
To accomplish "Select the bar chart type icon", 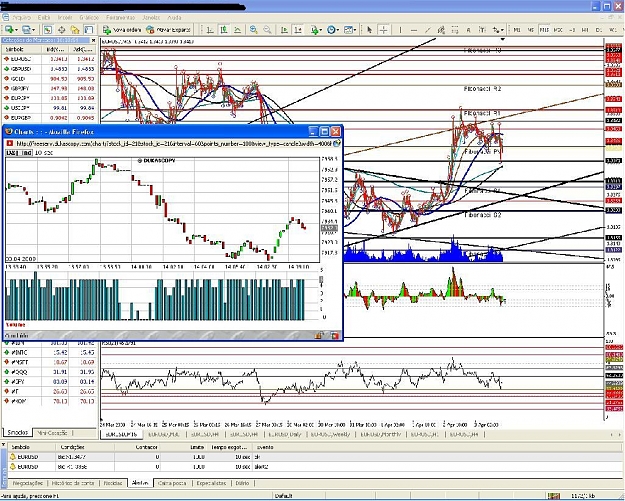I will tap(210, 30).
